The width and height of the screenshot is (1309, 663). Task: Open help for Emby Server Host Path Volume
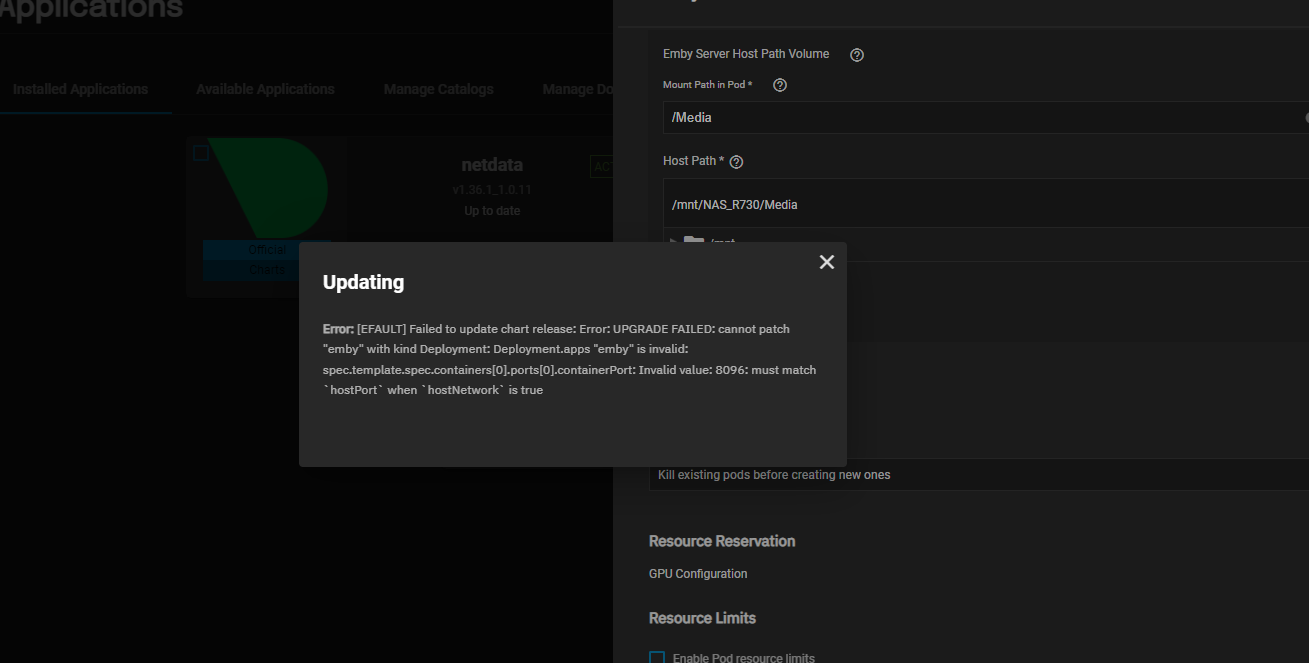[857, 55]
